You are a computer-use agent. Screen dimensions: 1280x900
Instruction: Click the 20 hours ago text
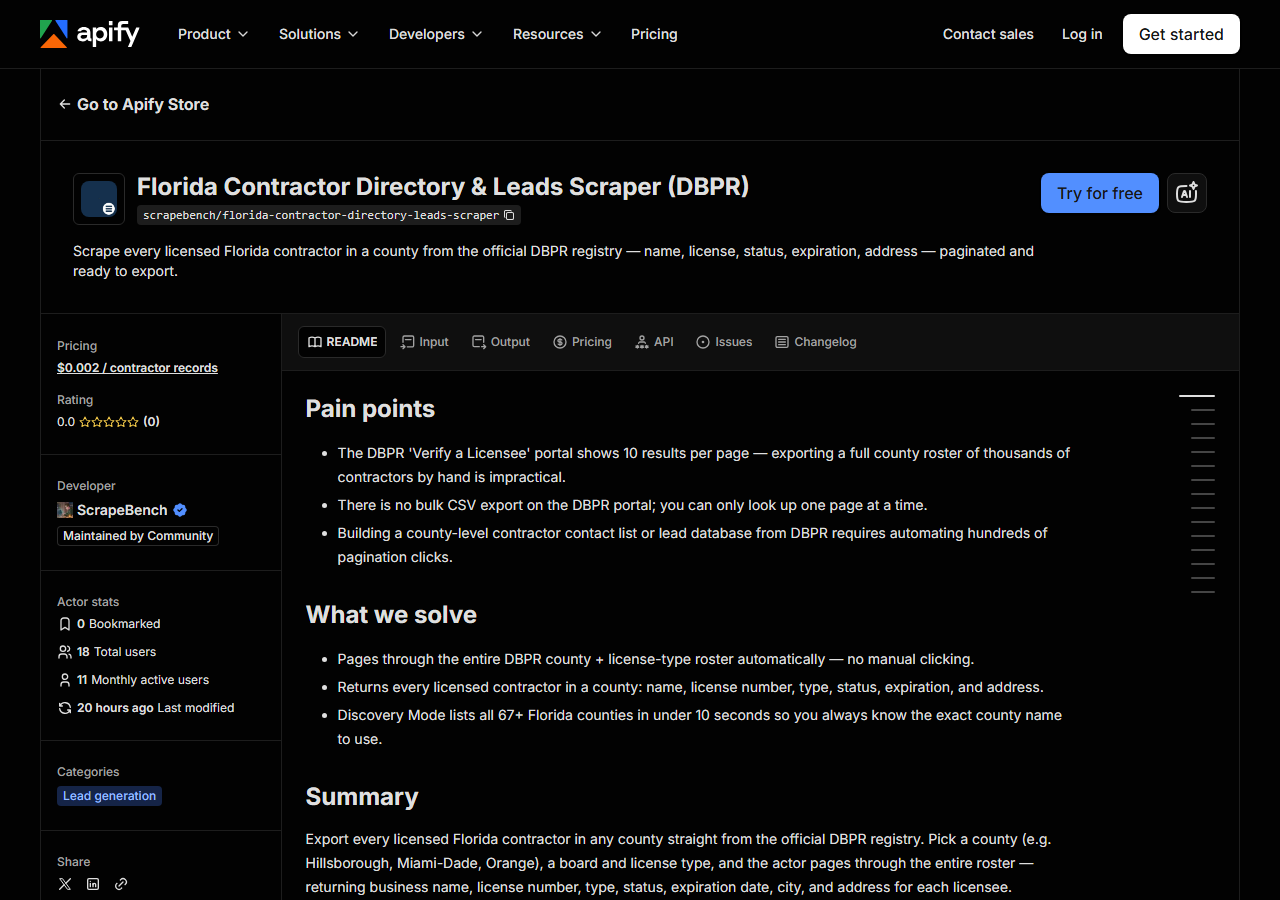tap(115, 708)
